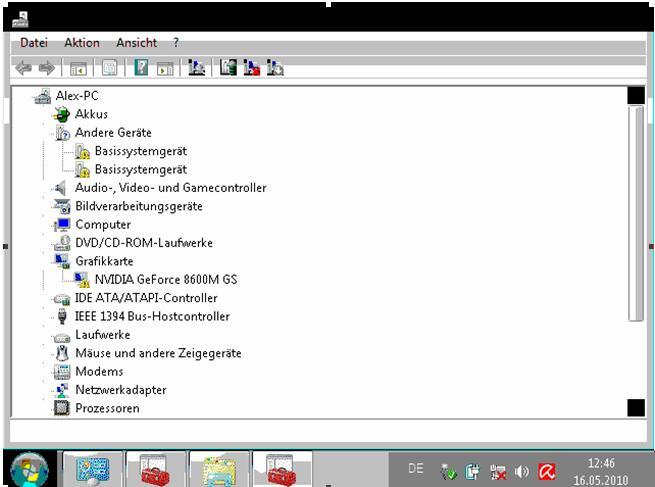Select the Alex-PC root node
Image resolution: width=655 pixels, height=487 pixels.
pyautogui.click(x=77, y=96)
